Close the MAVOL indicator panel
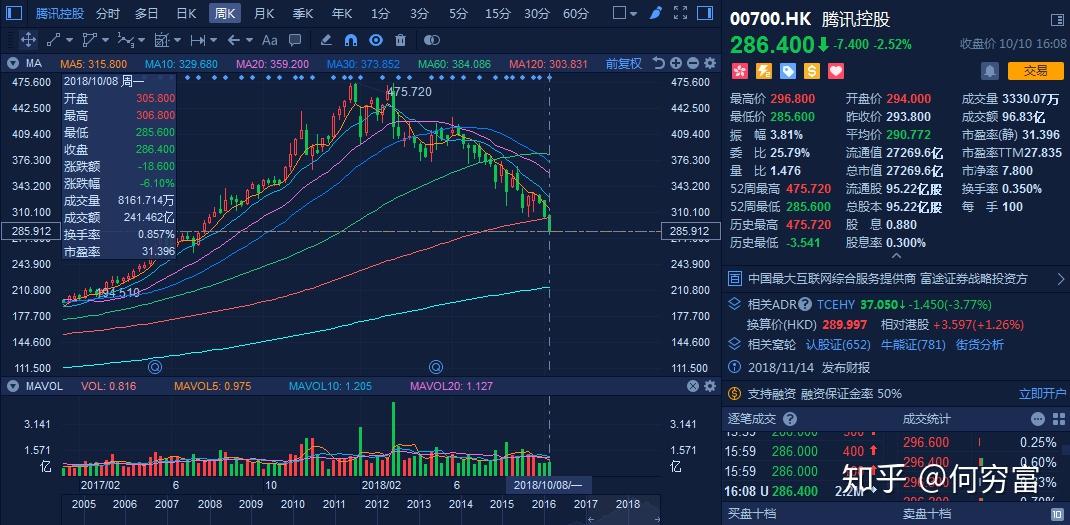Screen dimensions: 1070x525 [x=693, y=386]
